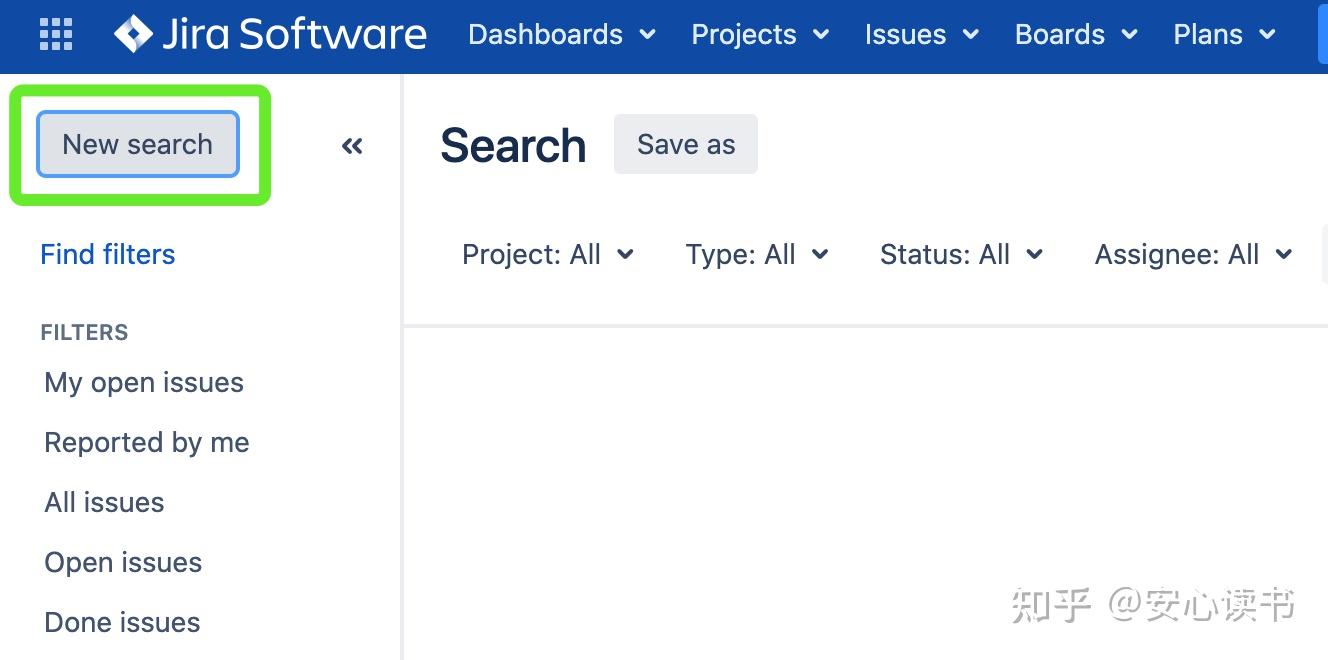Collapse the filters sidebar with double chevron
1328x660 pixels.
(352, 146)
